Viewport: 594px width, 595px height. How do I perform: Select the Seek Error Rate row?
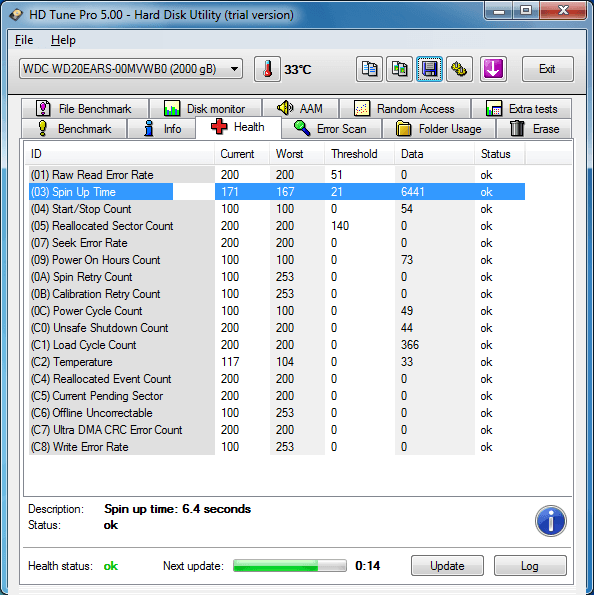tap(277, 243)
